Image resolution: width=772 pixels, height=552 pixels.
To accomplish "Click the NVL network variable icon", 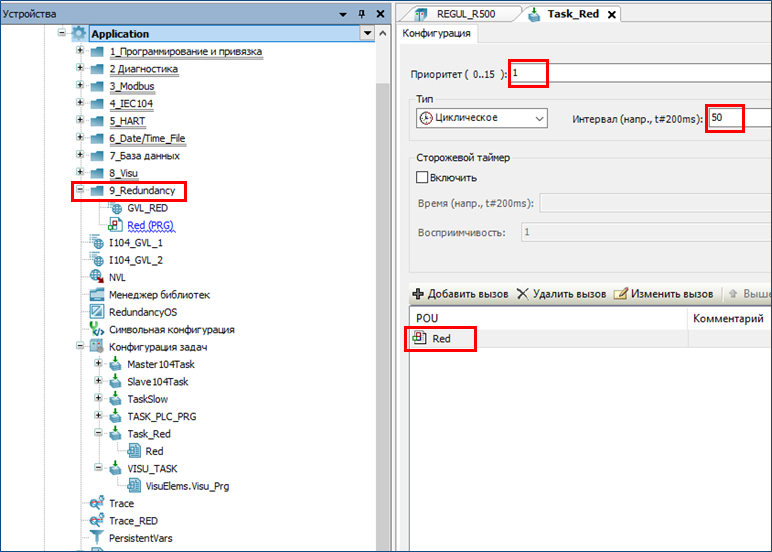I will tap(97, 277).
